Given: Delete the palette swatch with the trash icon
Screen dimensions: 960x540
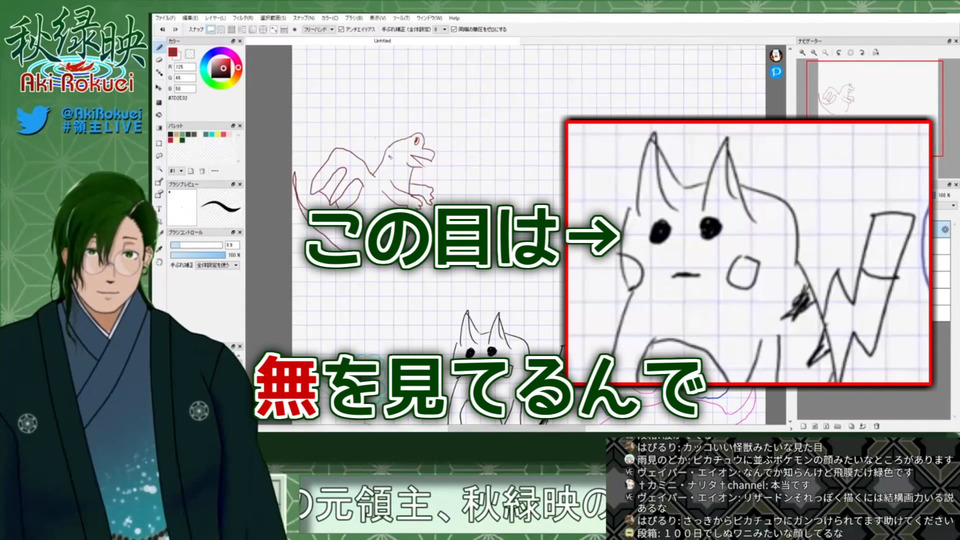Looking at the screenshot, I should pyautogui.click(x=201, y=171).
